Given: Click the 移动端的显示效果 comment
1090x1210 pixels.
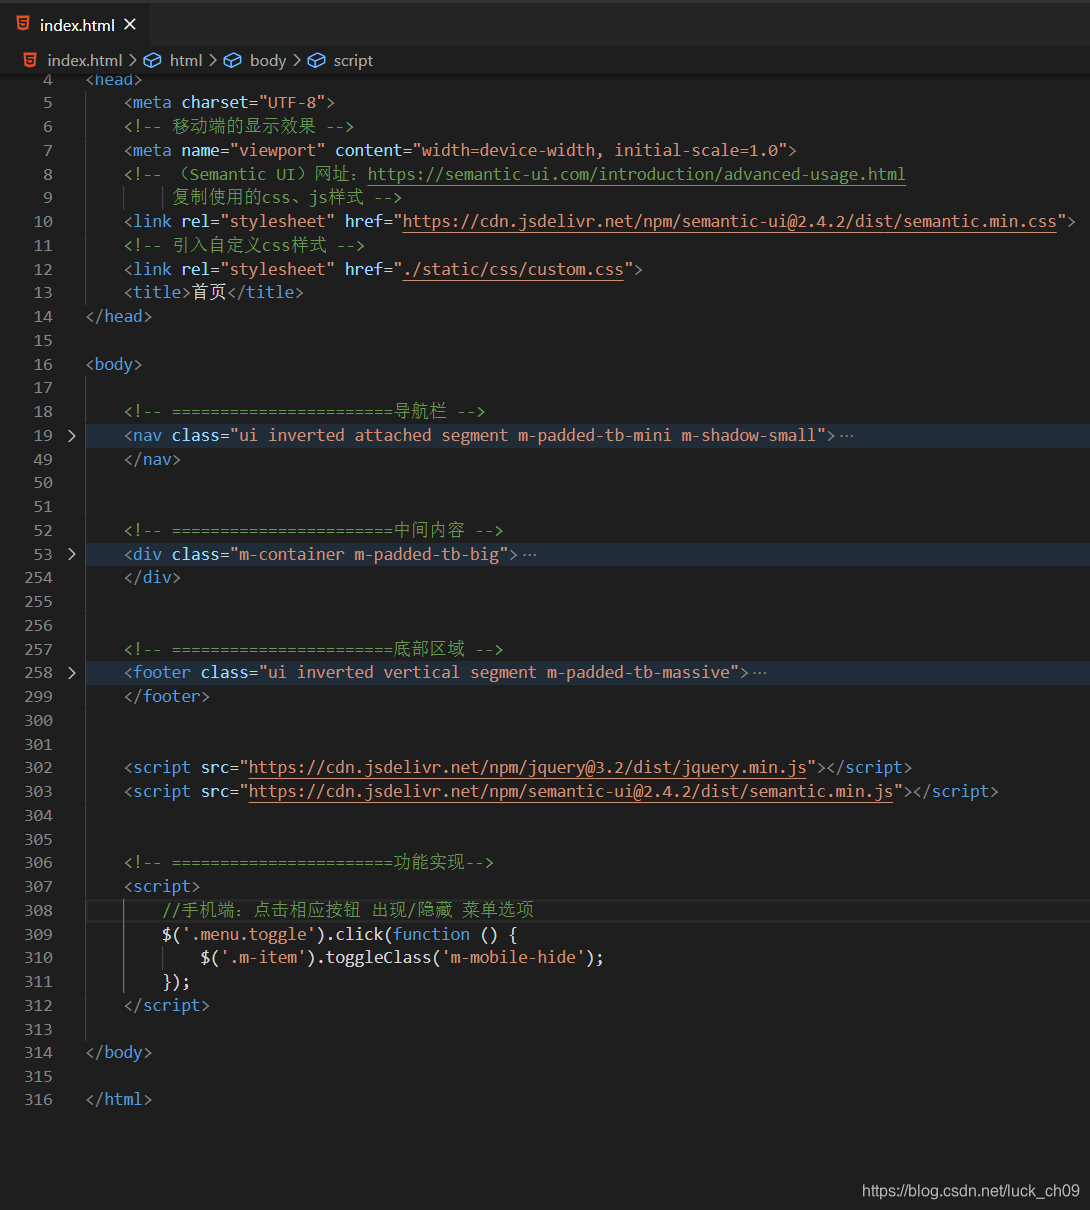Looking at the screenshot, I should 239,126.
